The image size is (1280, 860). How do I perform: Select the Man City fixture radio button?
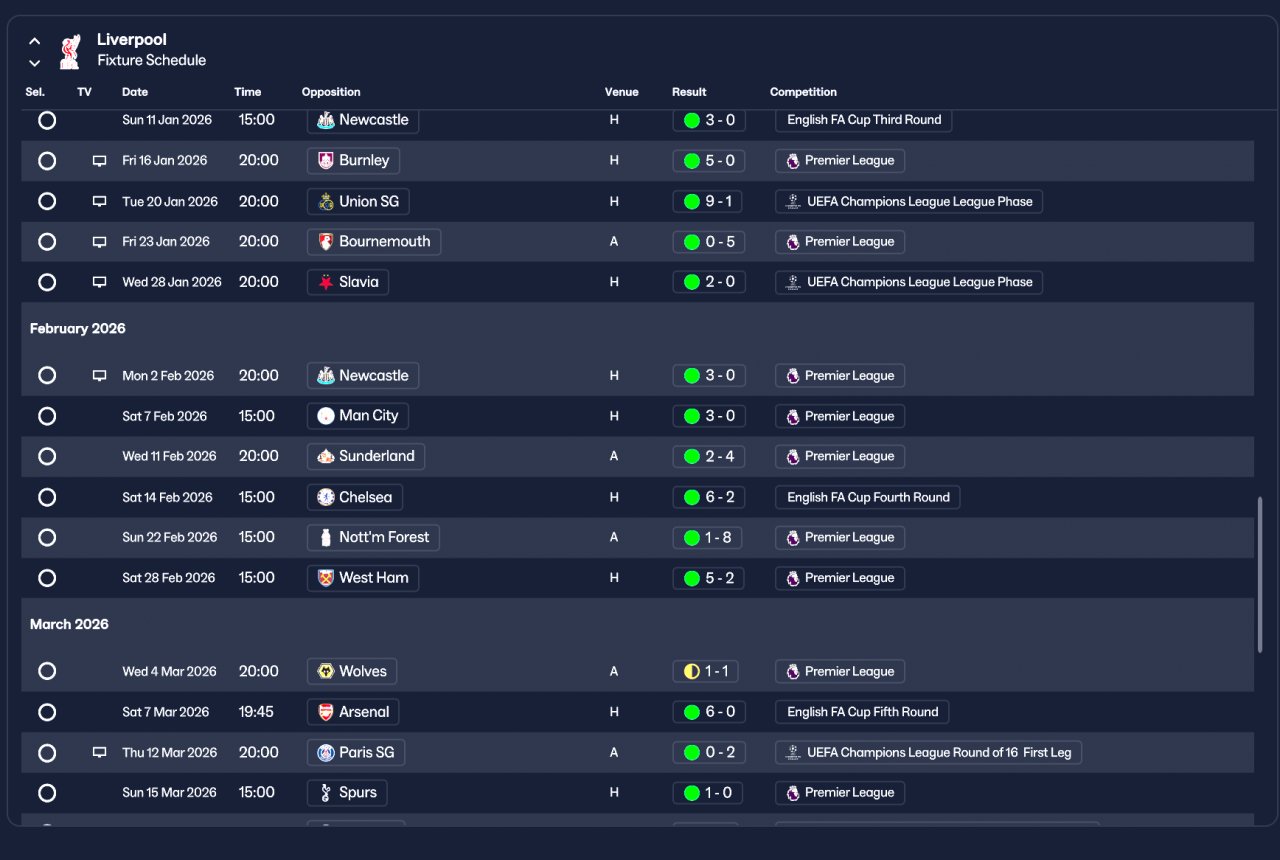47,416
